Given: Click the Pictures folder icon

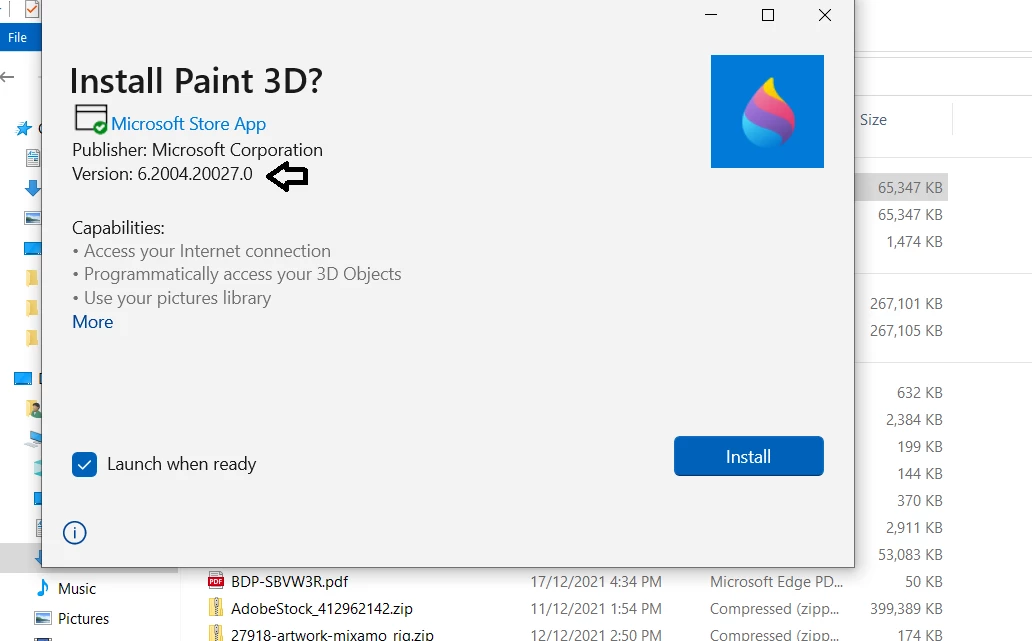Looking at the screenshot, I should [x=43, y=618].
